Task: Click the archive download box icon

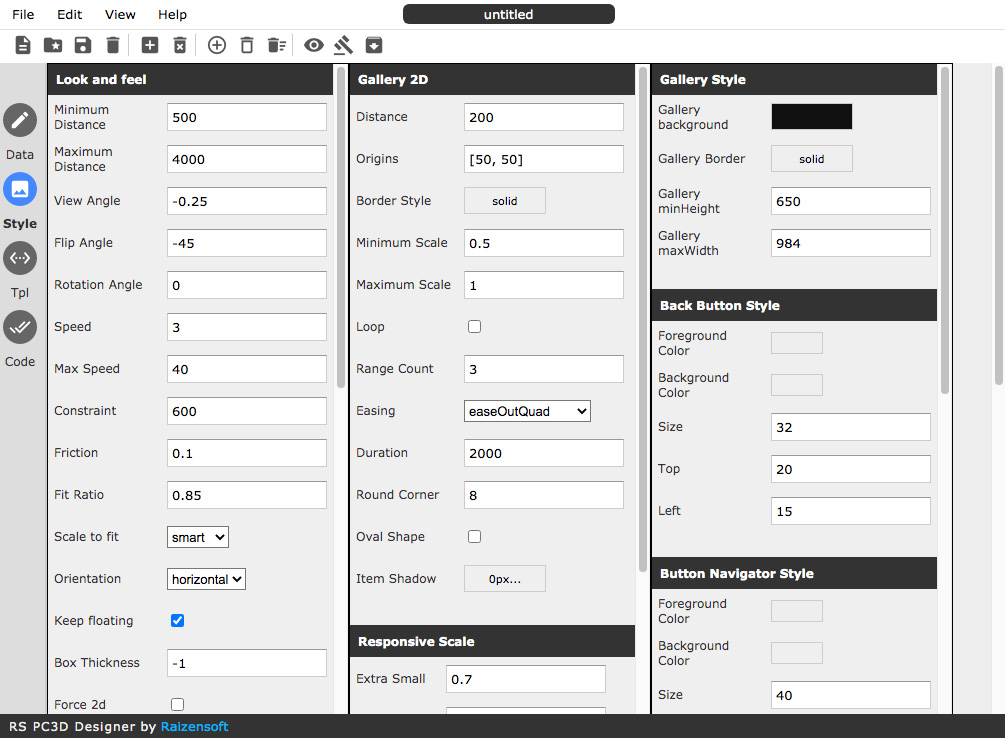Action: click(x=374, y=45)
